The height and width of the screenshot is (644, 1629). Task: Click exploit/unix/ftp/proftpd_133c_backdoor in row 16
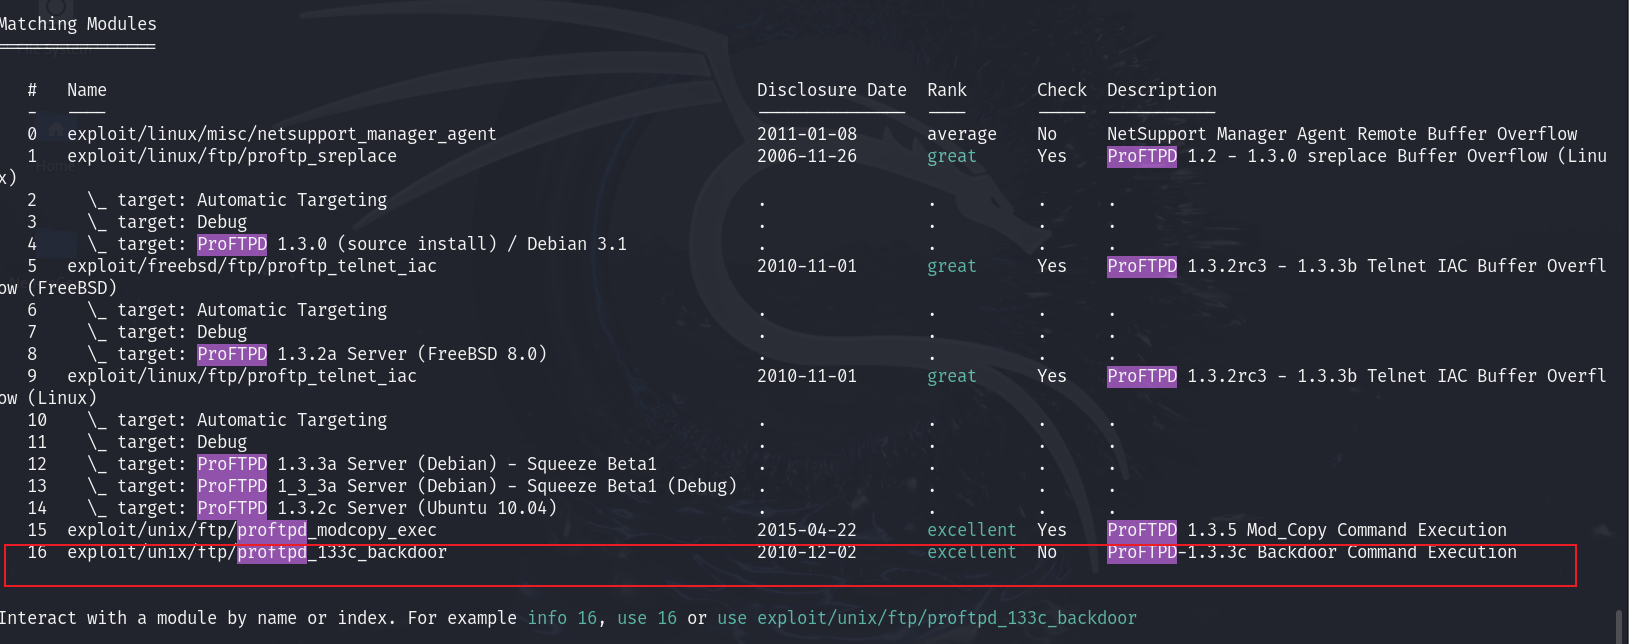point(257,552)
